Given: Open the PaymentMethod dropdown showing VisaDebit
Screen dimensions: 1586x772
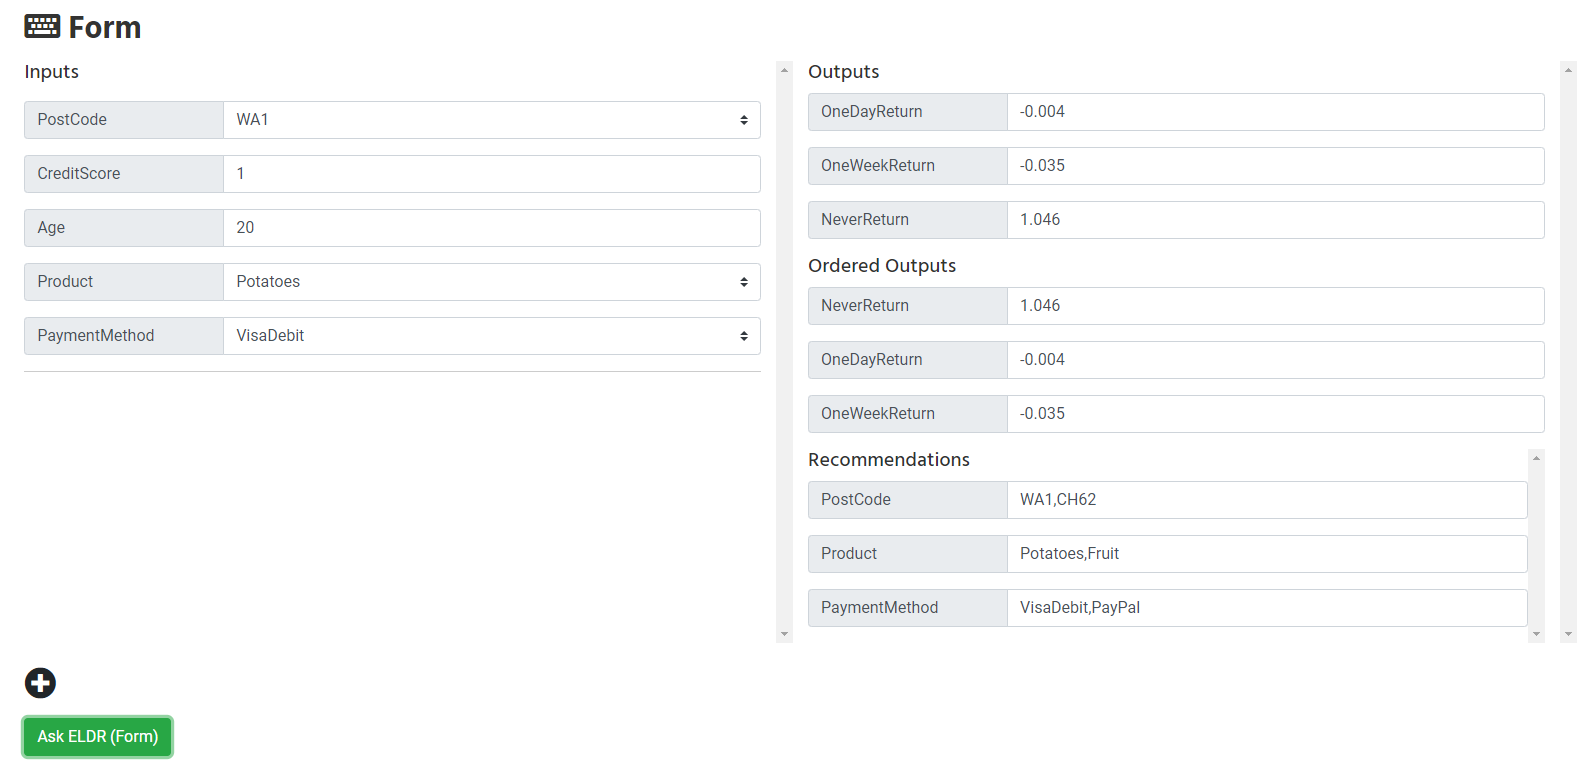Looking at the screenshot, I should tap(491, 336).
